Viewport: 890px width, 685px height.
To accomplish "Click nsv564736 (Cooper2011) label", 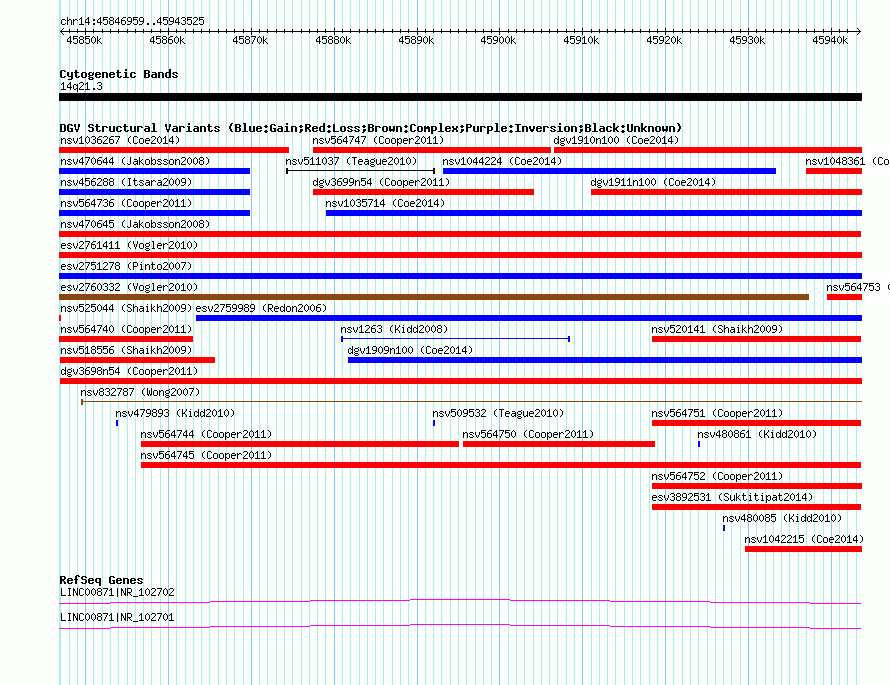I will click(x=126, y=203).
